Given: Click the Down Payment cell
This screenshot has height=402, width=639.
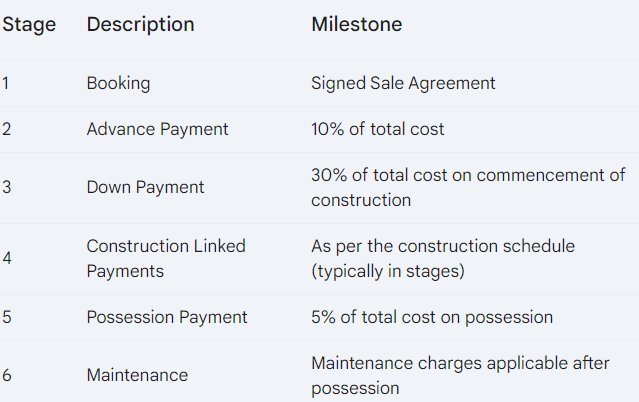Looking at the screenshot, I should [145, 188].
